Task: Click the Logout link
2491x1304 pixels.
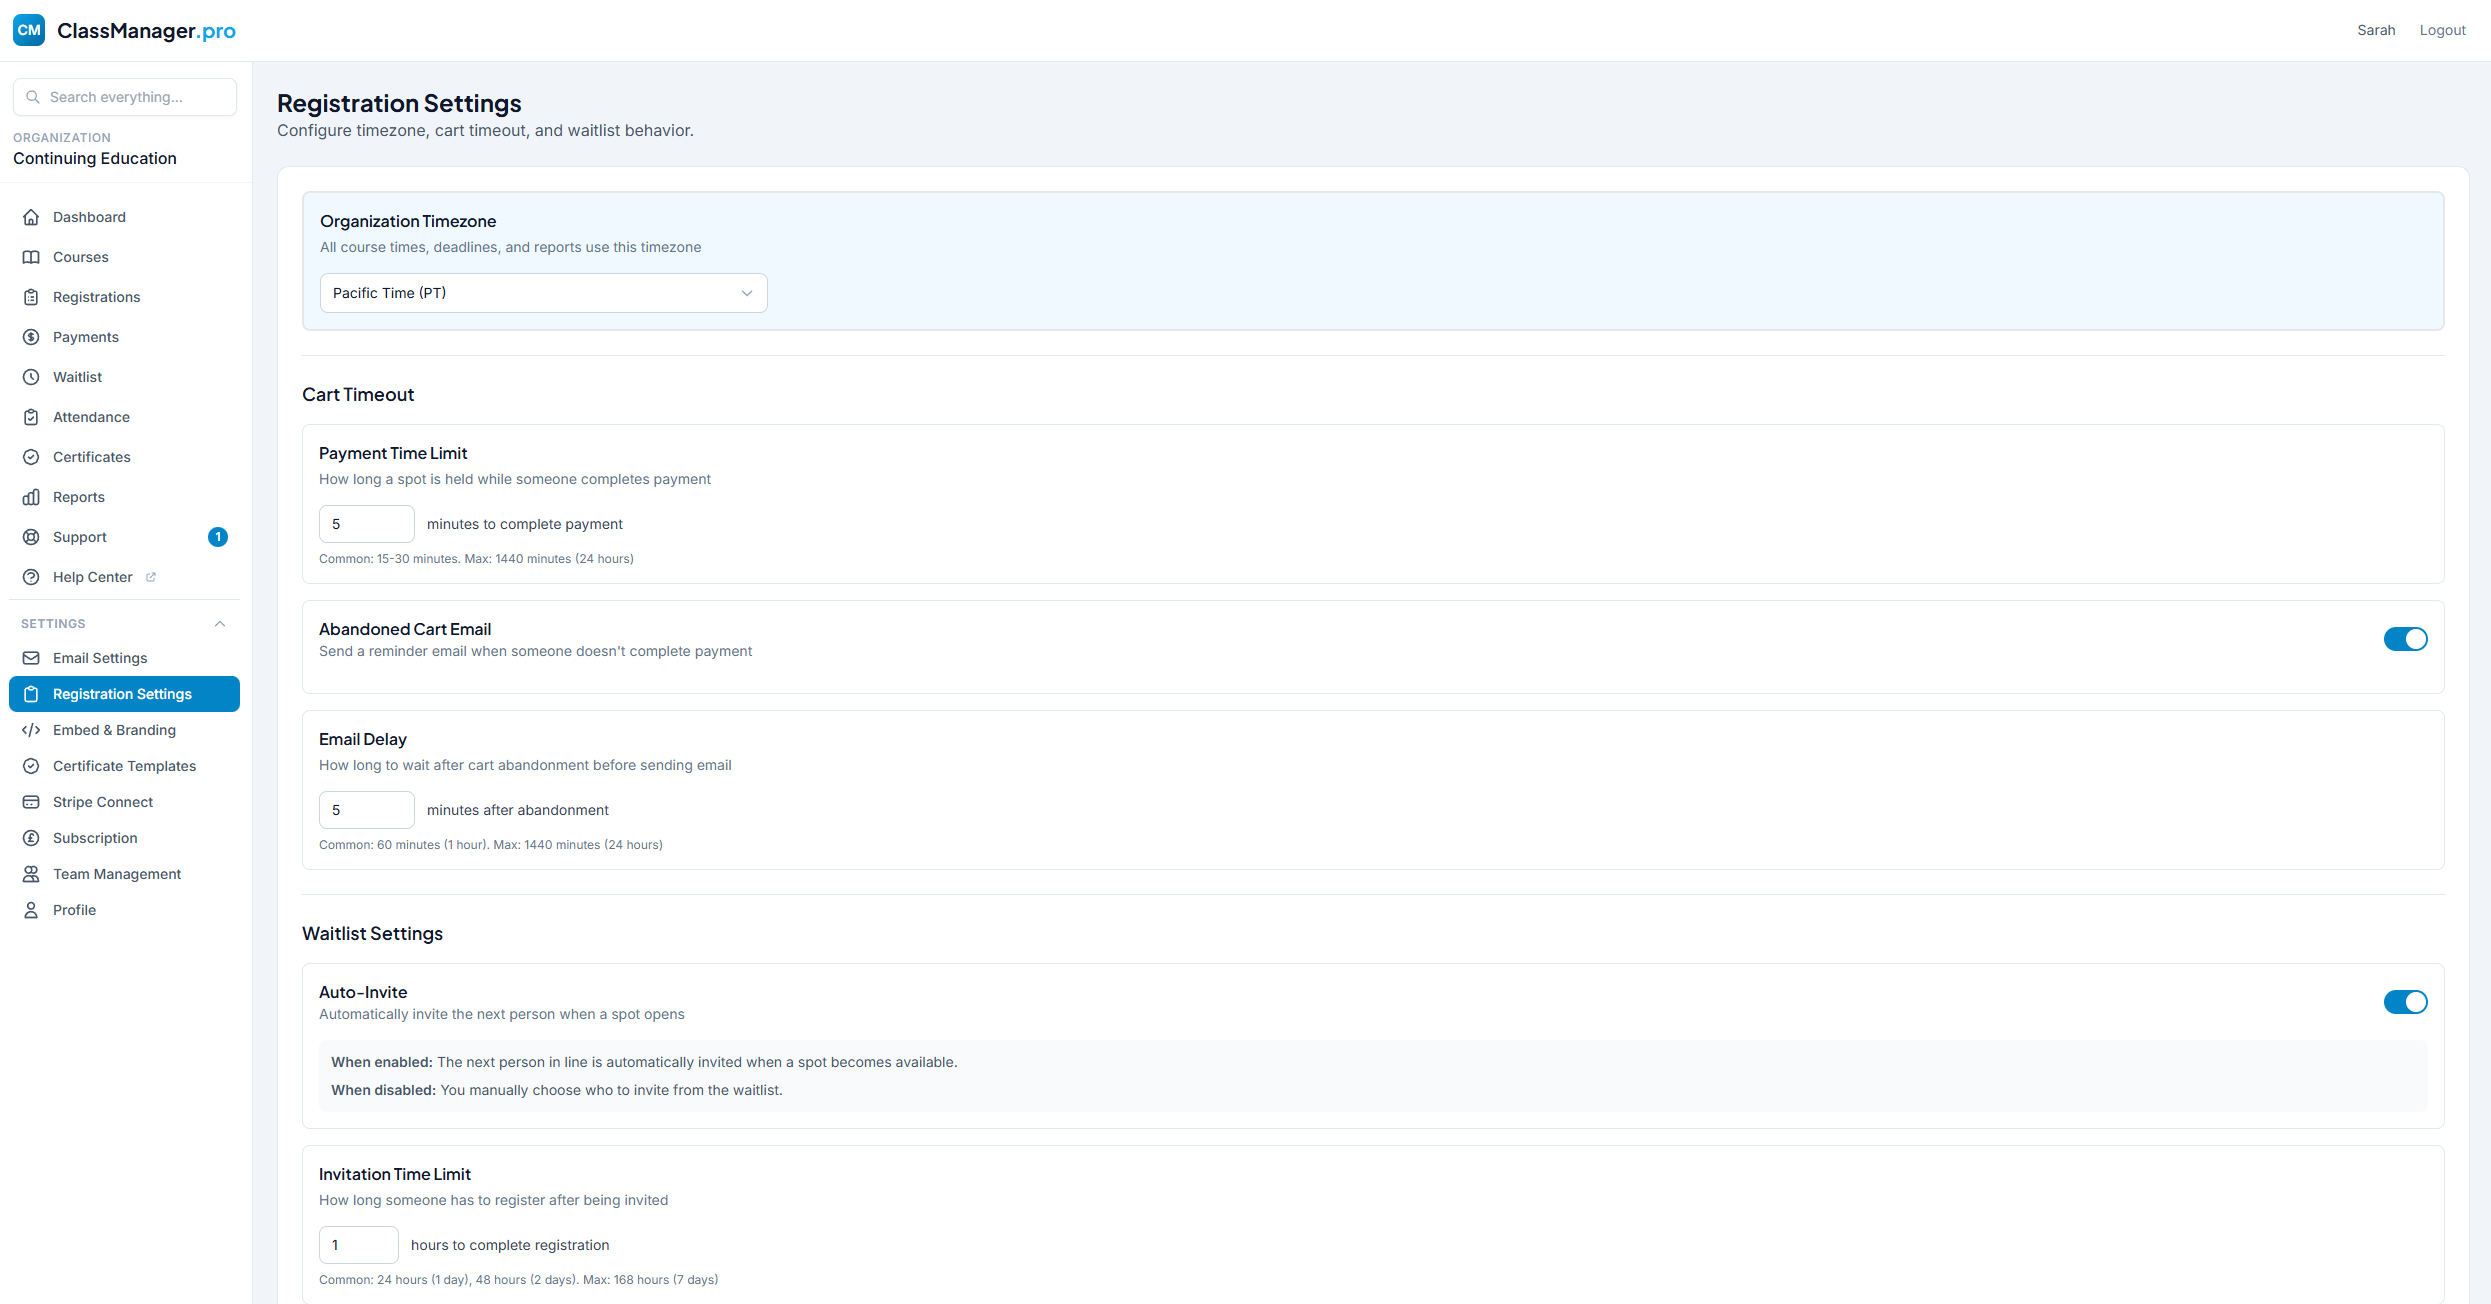Action: coord(2443,30)
